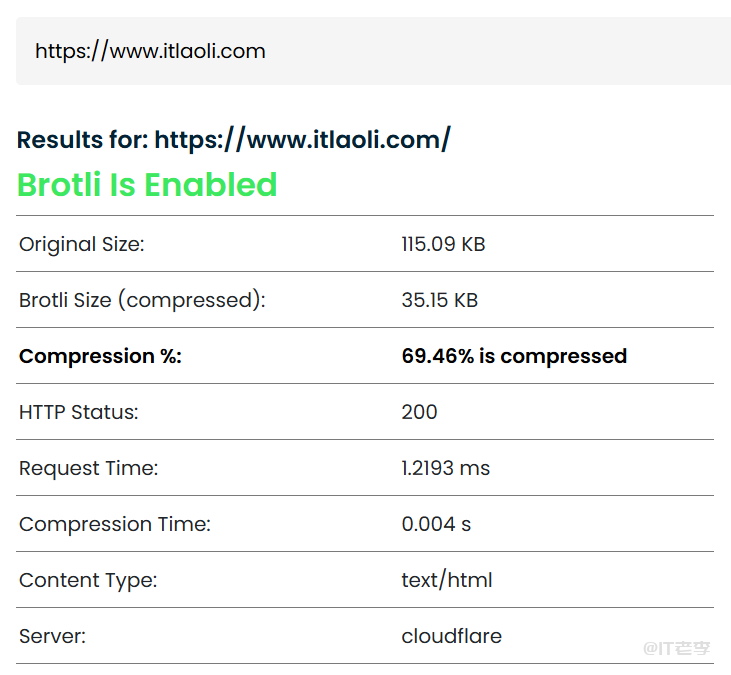This screenshot has height=675, width=731.
Task: Select the 'Content Type:' label
Action: click(x=88, y=580)
